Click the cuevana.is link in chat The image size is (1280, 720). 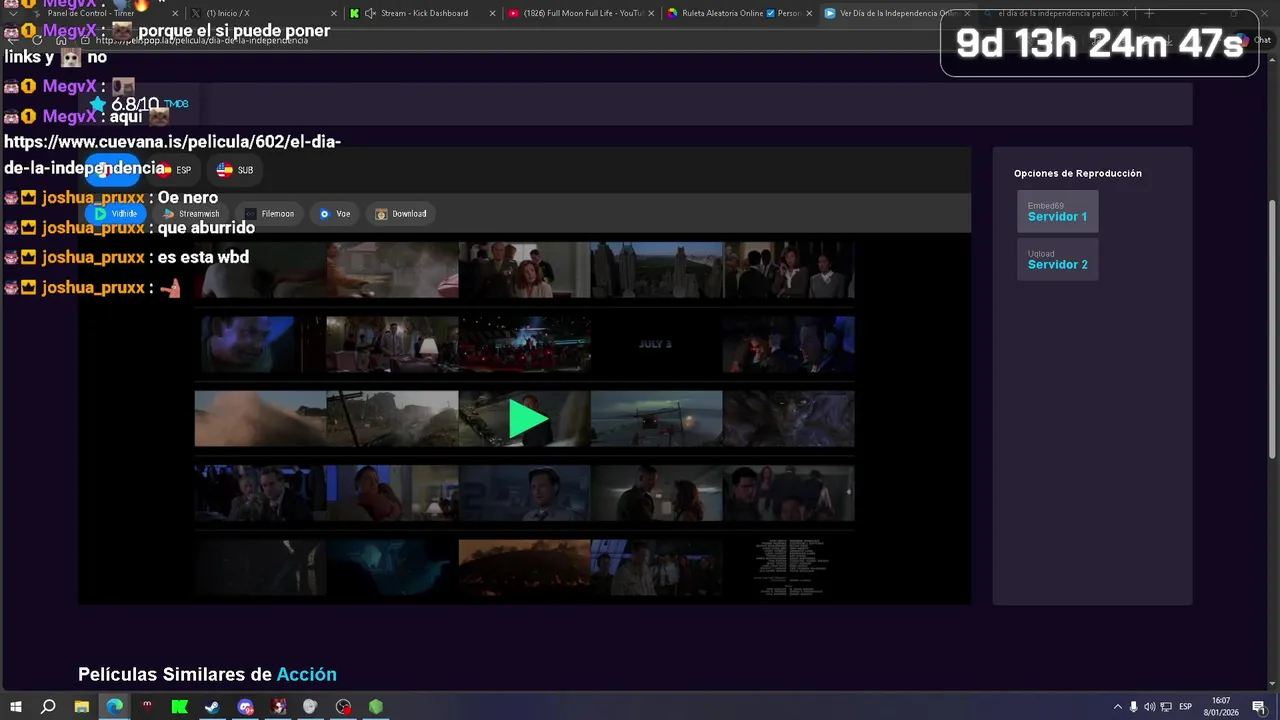pos(172,155)
